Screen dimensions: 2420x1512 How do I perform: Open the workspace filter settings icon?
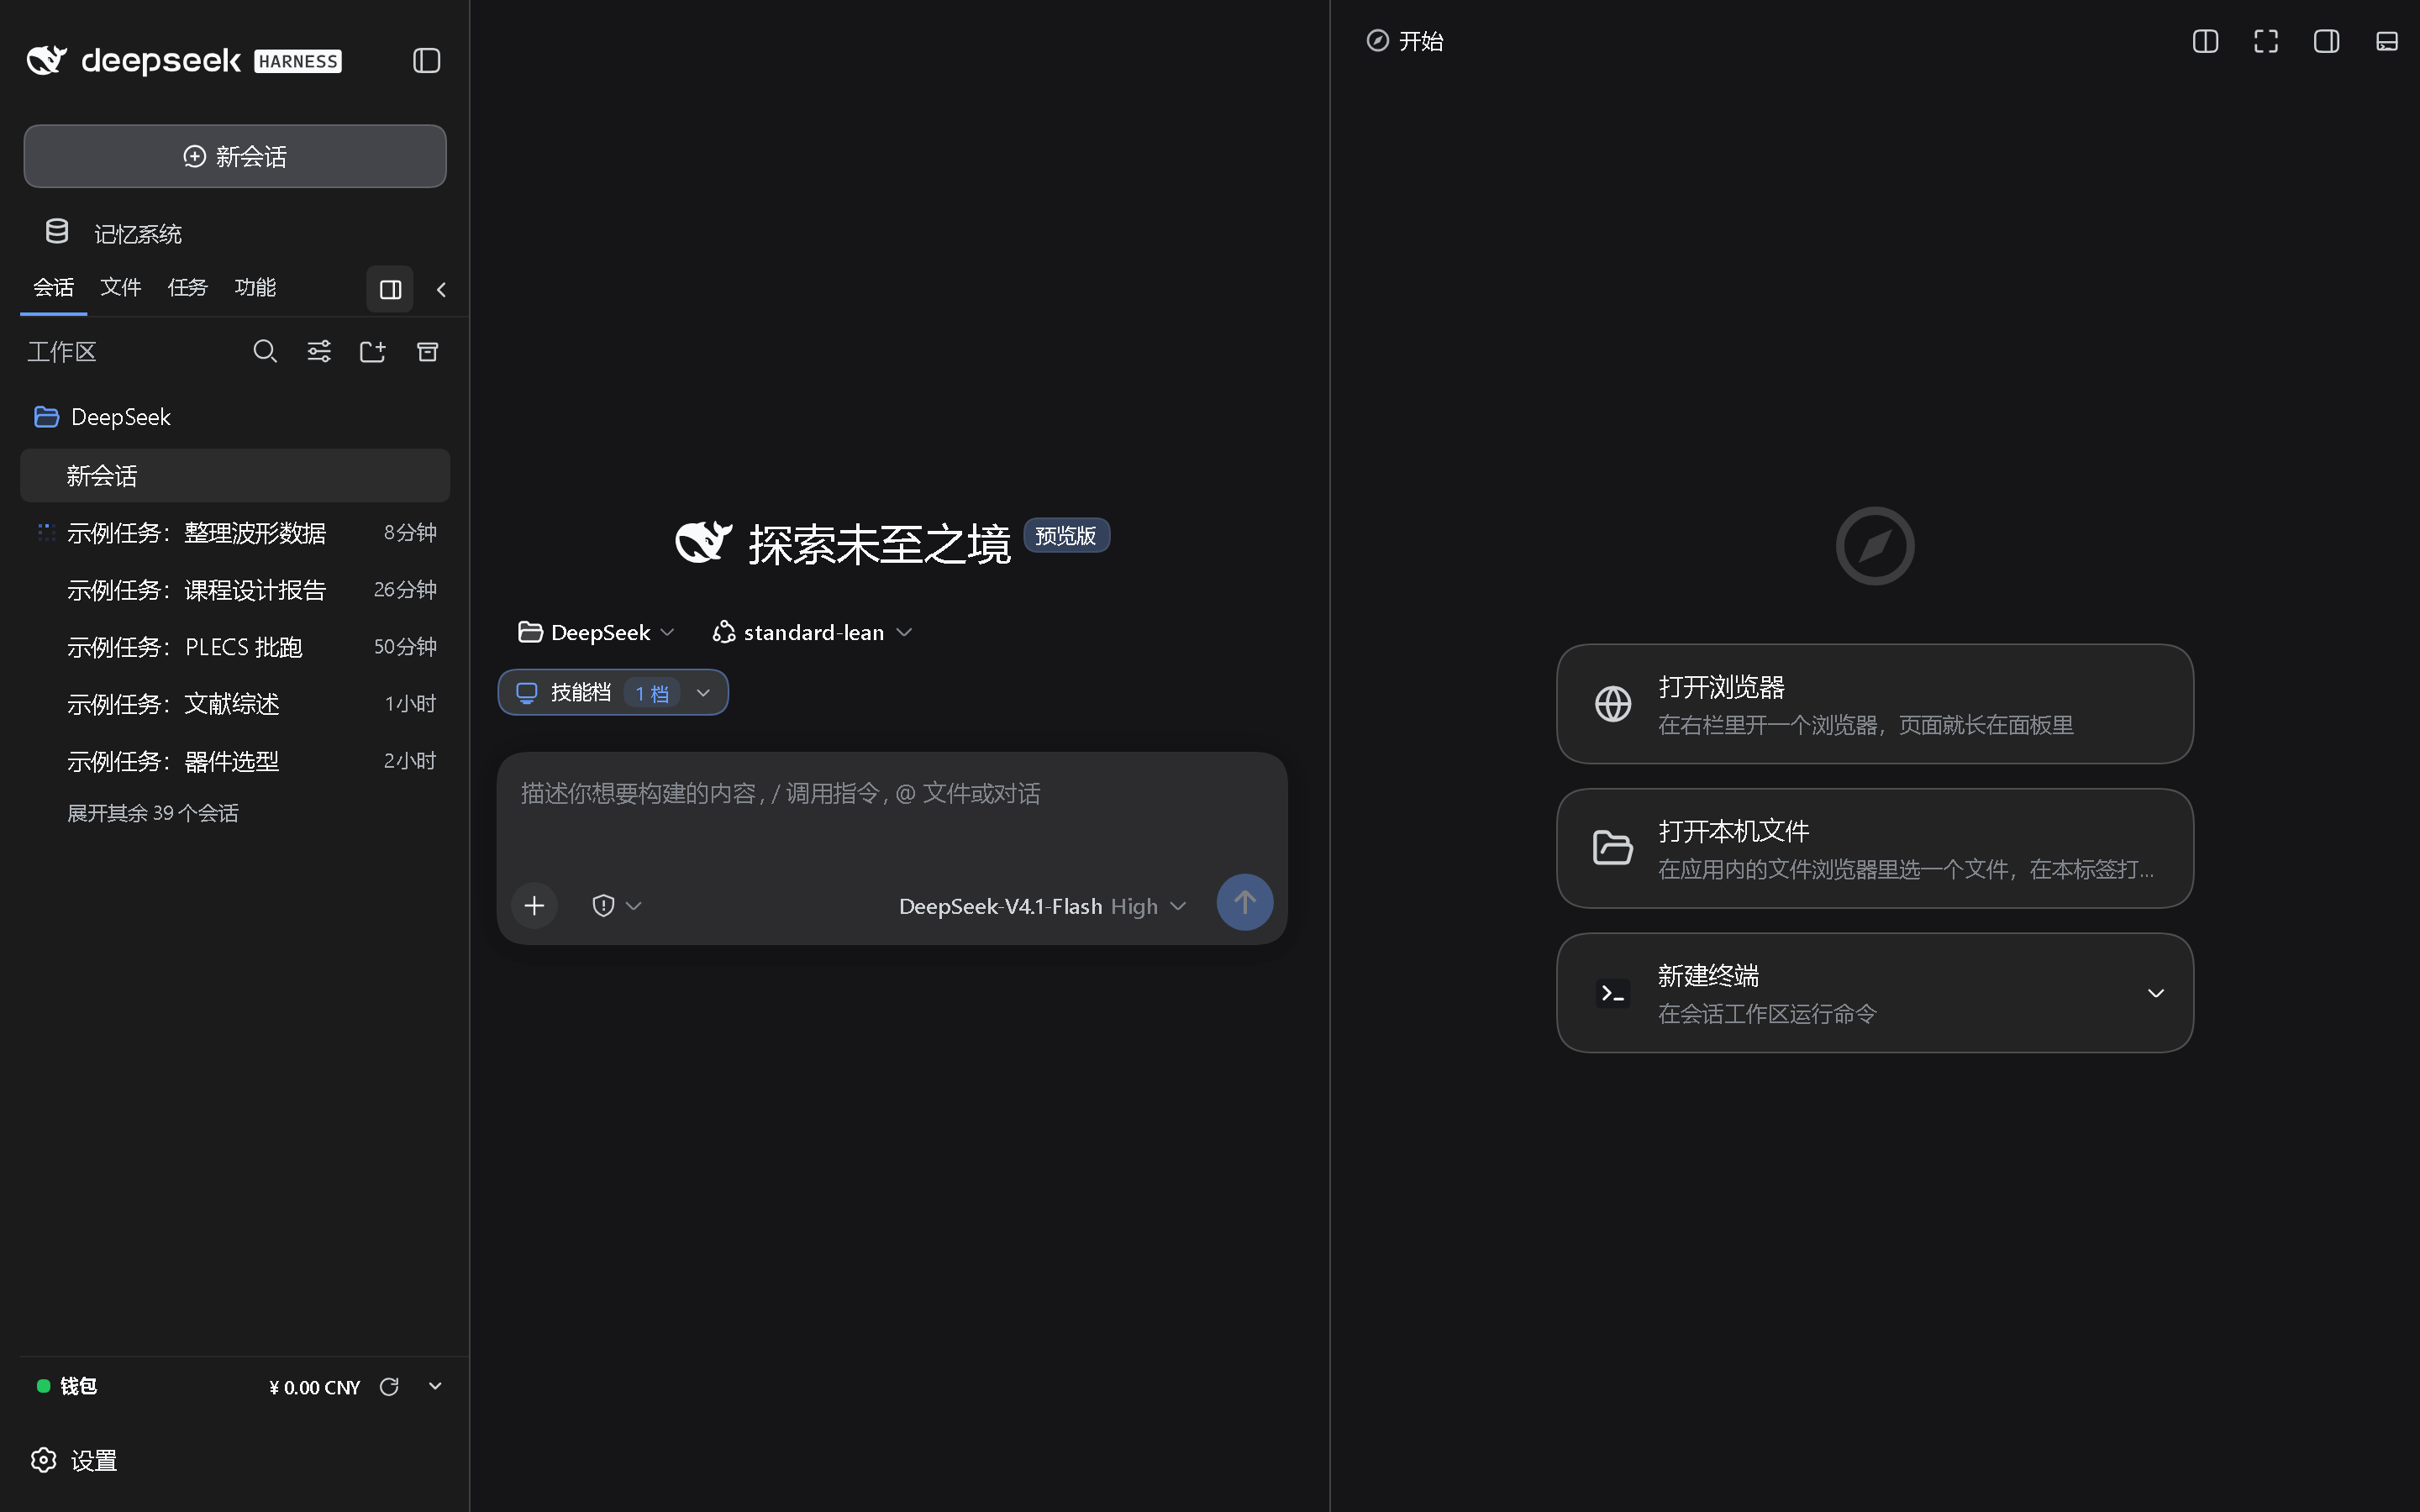pyautogui.click(x=319, y=351)
